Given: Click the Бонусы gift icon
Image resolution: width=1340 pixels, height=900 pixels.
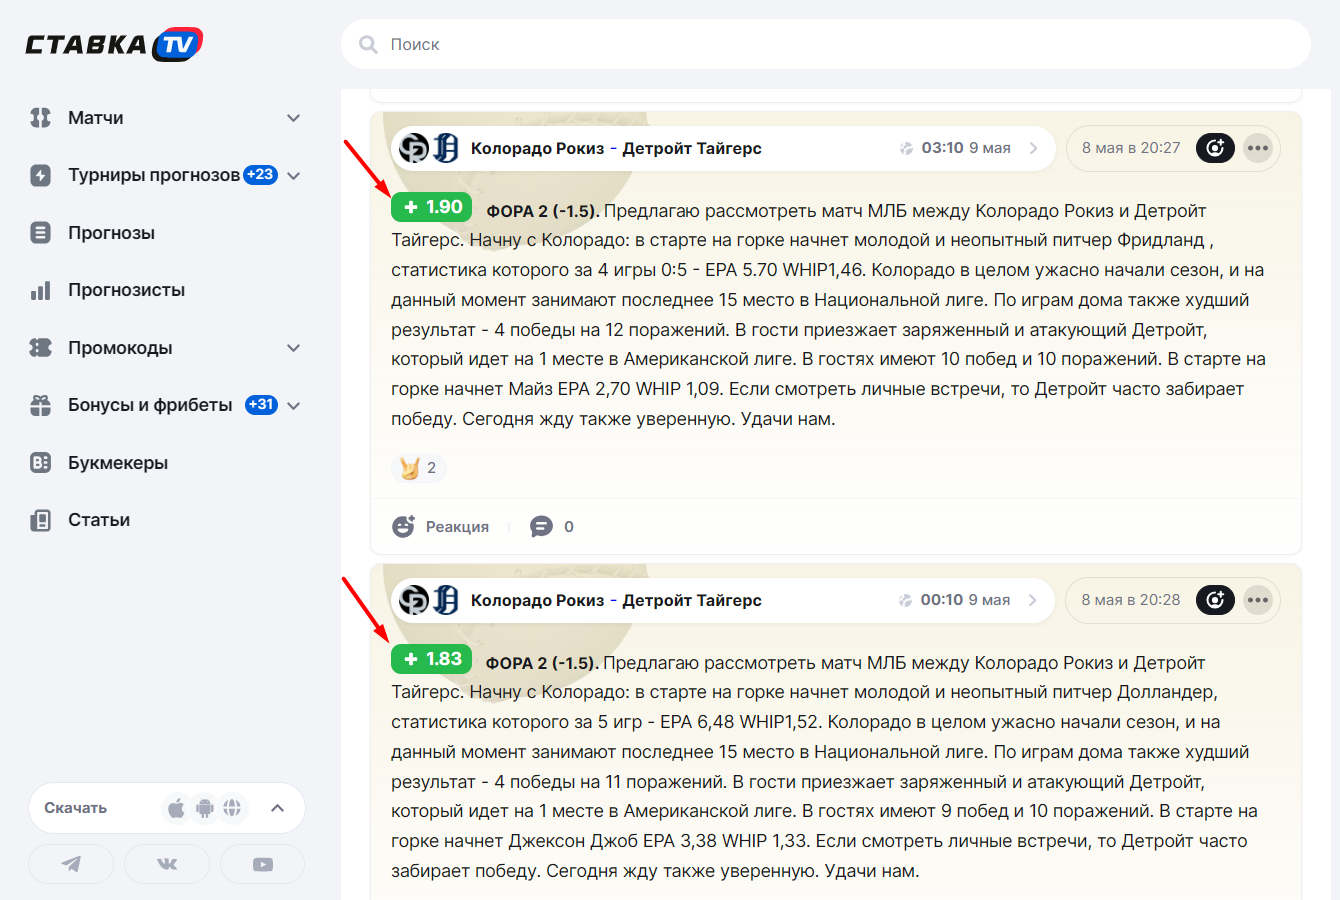Looking at the screenshot, I should tap(41, 405).
